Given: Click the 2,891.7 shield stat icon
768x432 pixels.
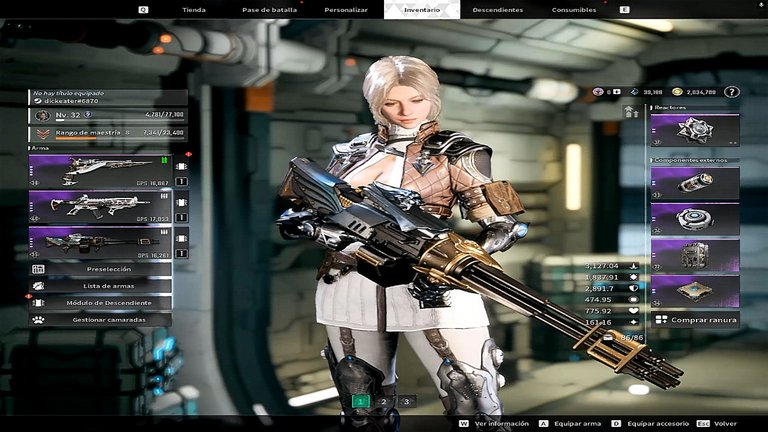Looking at the screenshot, I should (633, 288).
